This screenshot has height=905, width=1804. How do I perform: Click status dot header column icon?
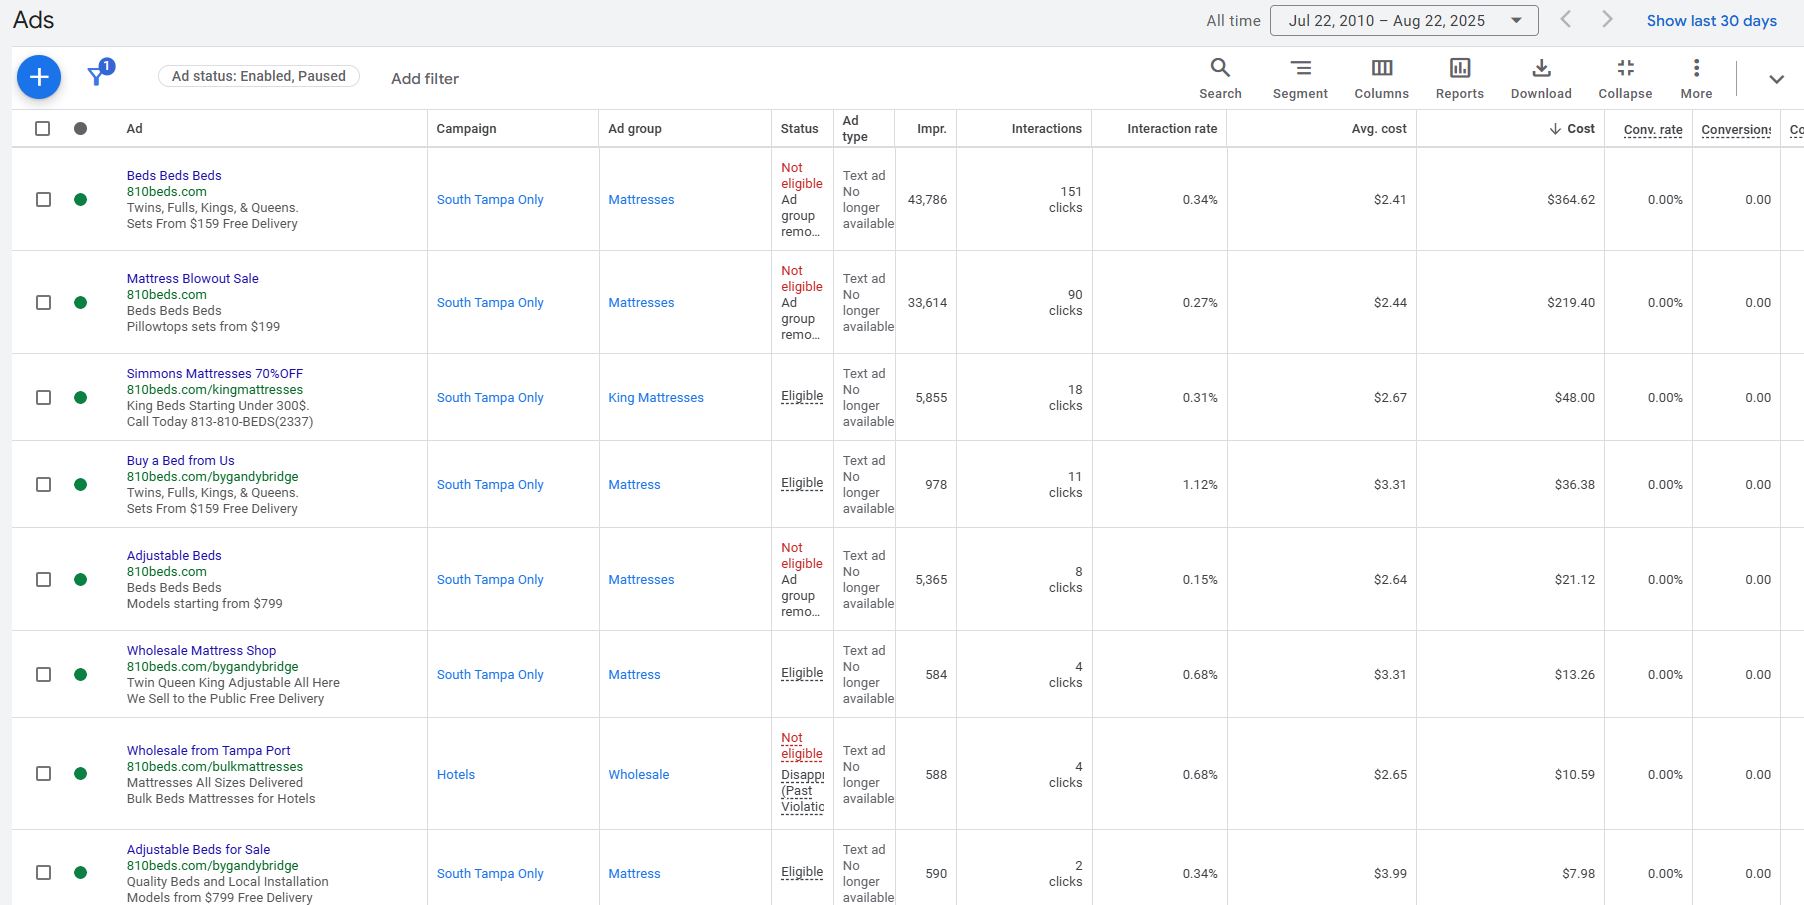click(81, 128)
